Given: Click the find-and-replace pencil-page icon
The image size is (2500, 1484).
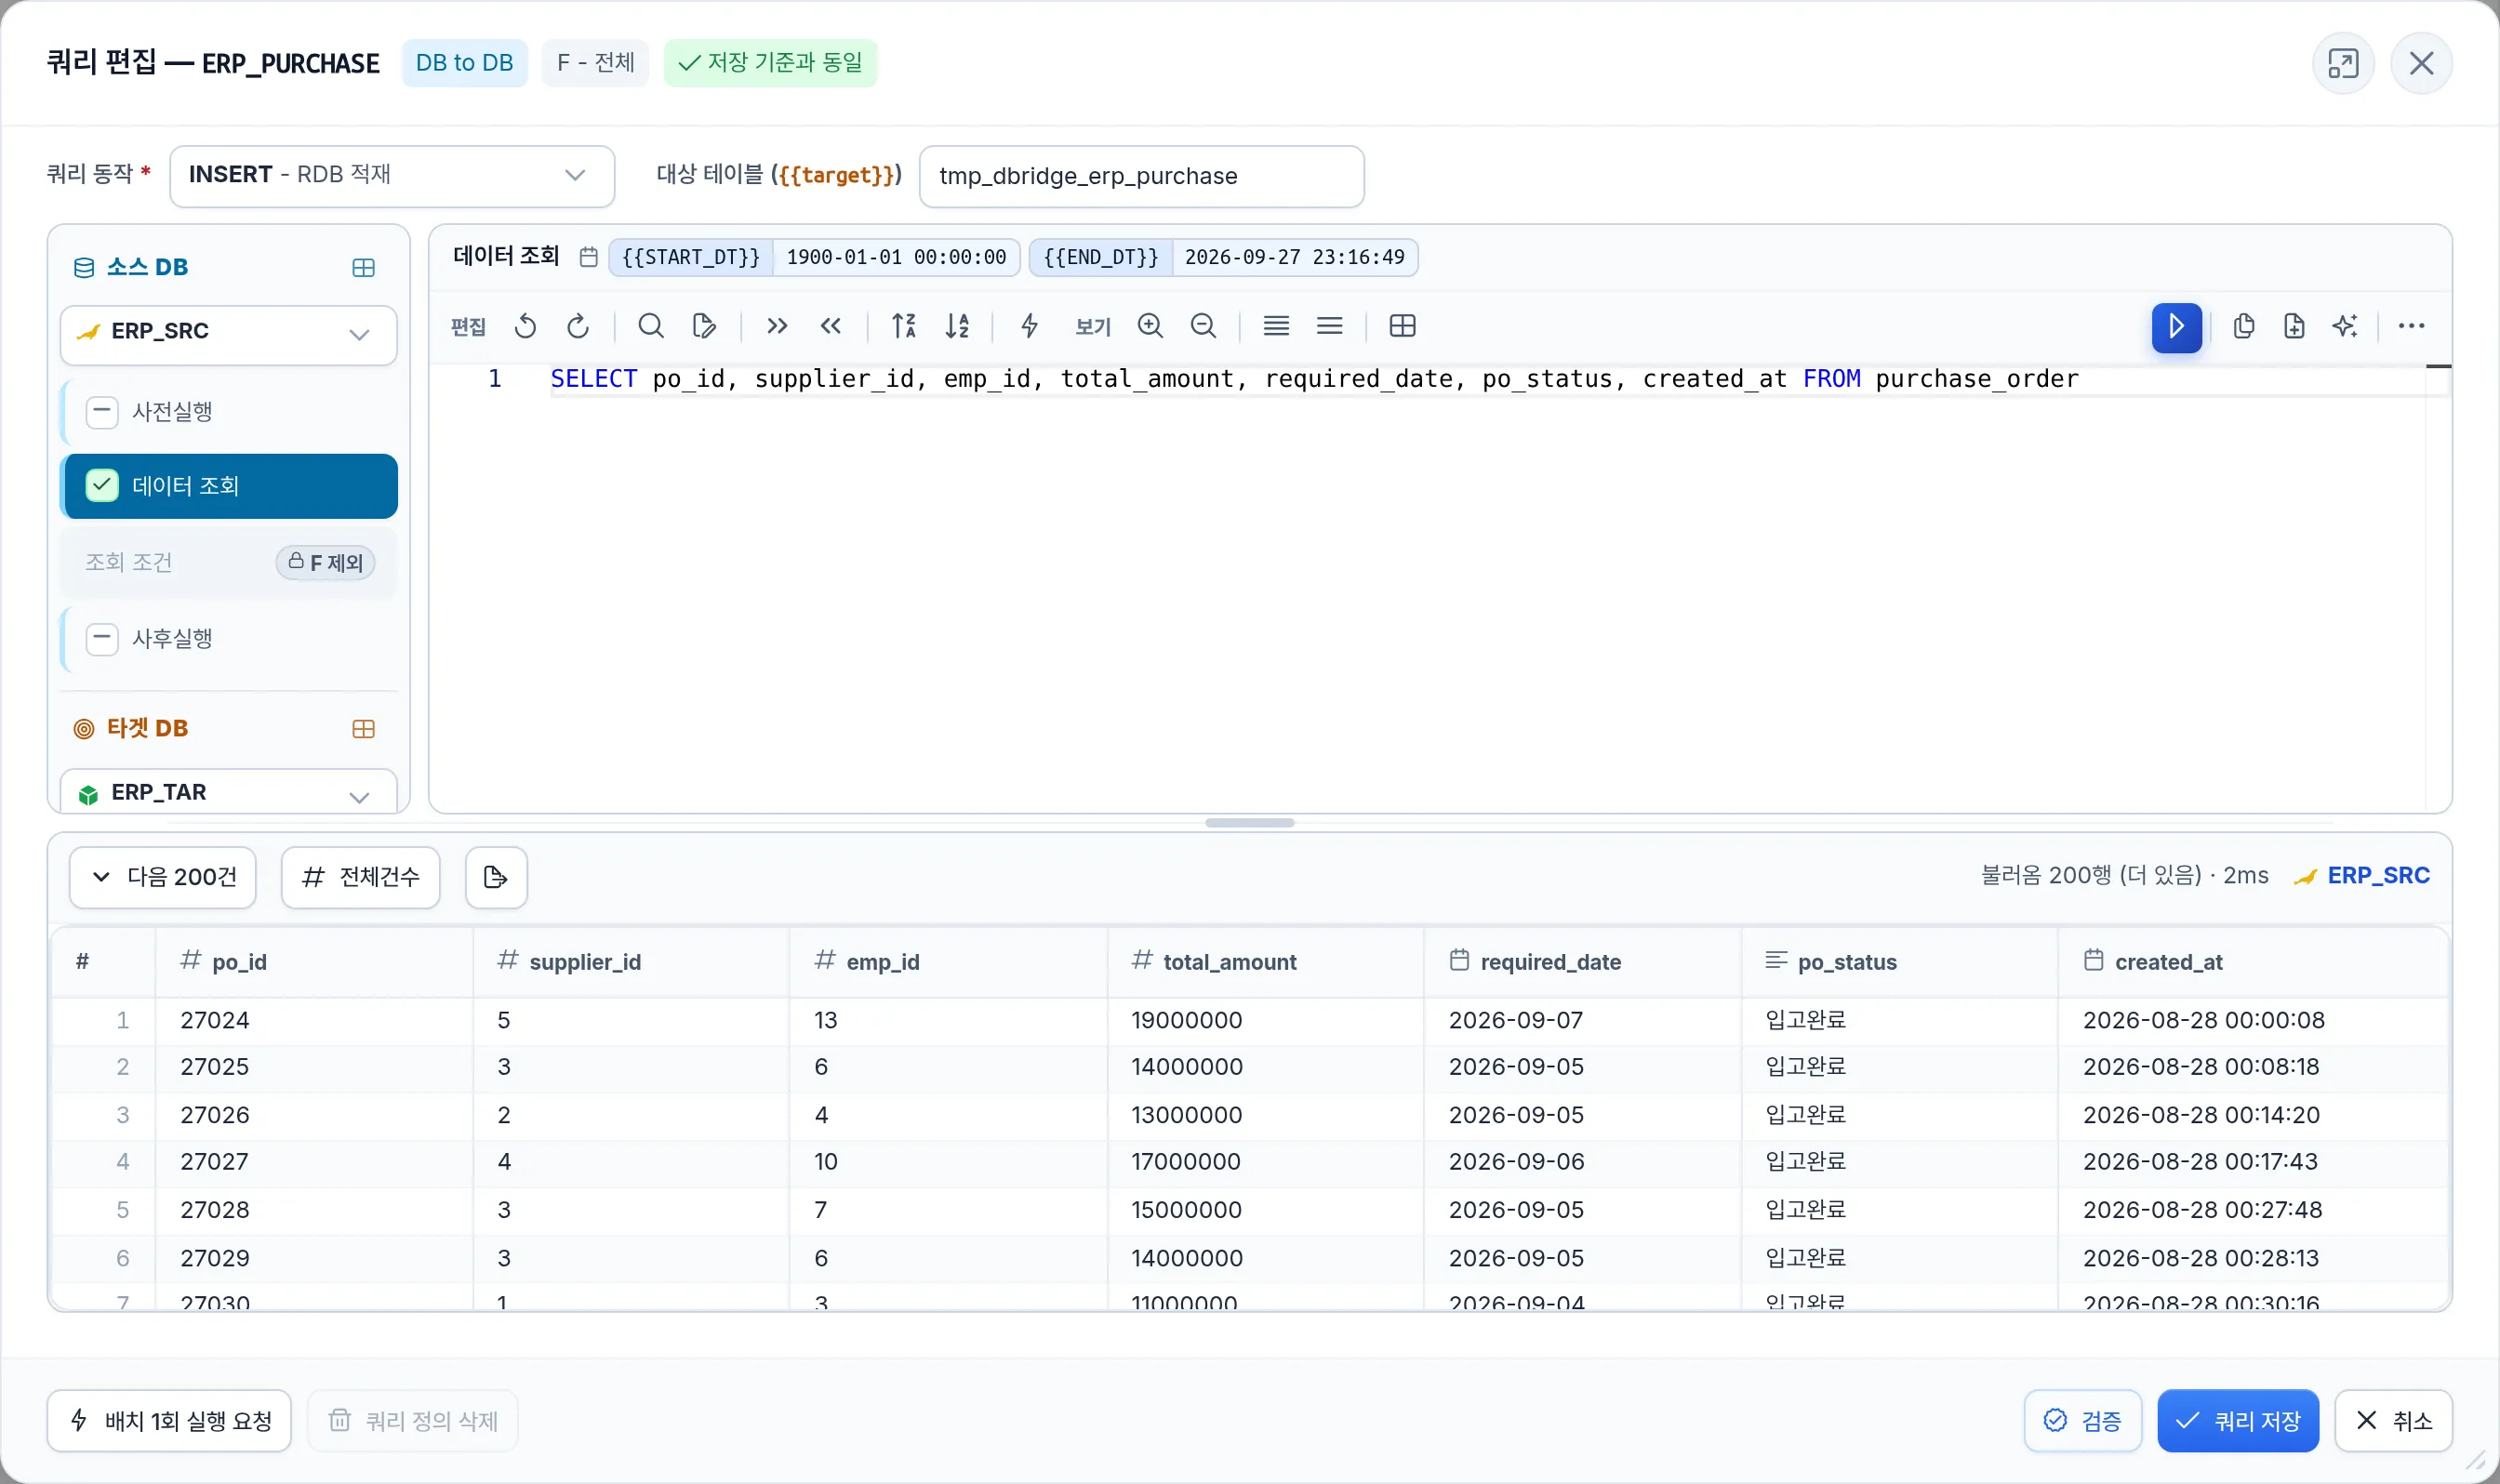Looking at the screenshot, I should 704,326.
